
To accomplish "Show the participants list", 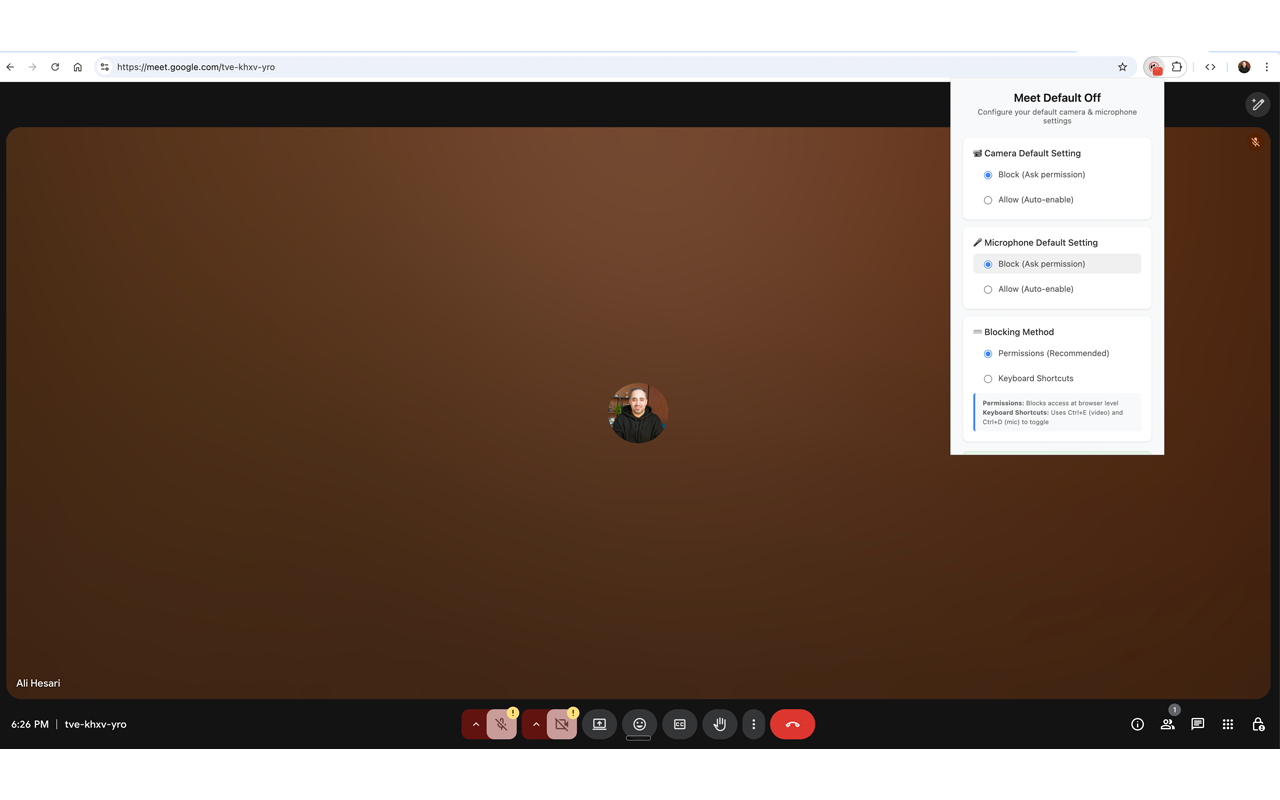I will (x=1167, y=724).
